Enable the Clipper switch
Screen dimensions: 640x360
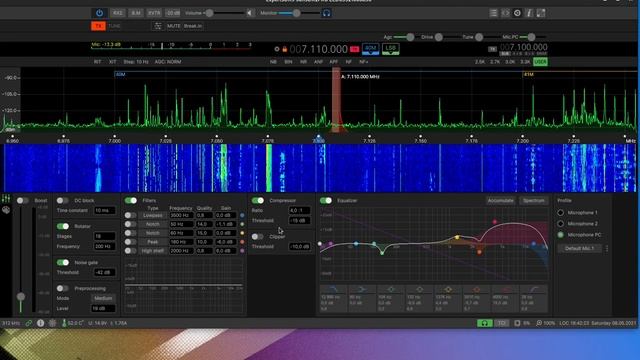tap(258, 236)
